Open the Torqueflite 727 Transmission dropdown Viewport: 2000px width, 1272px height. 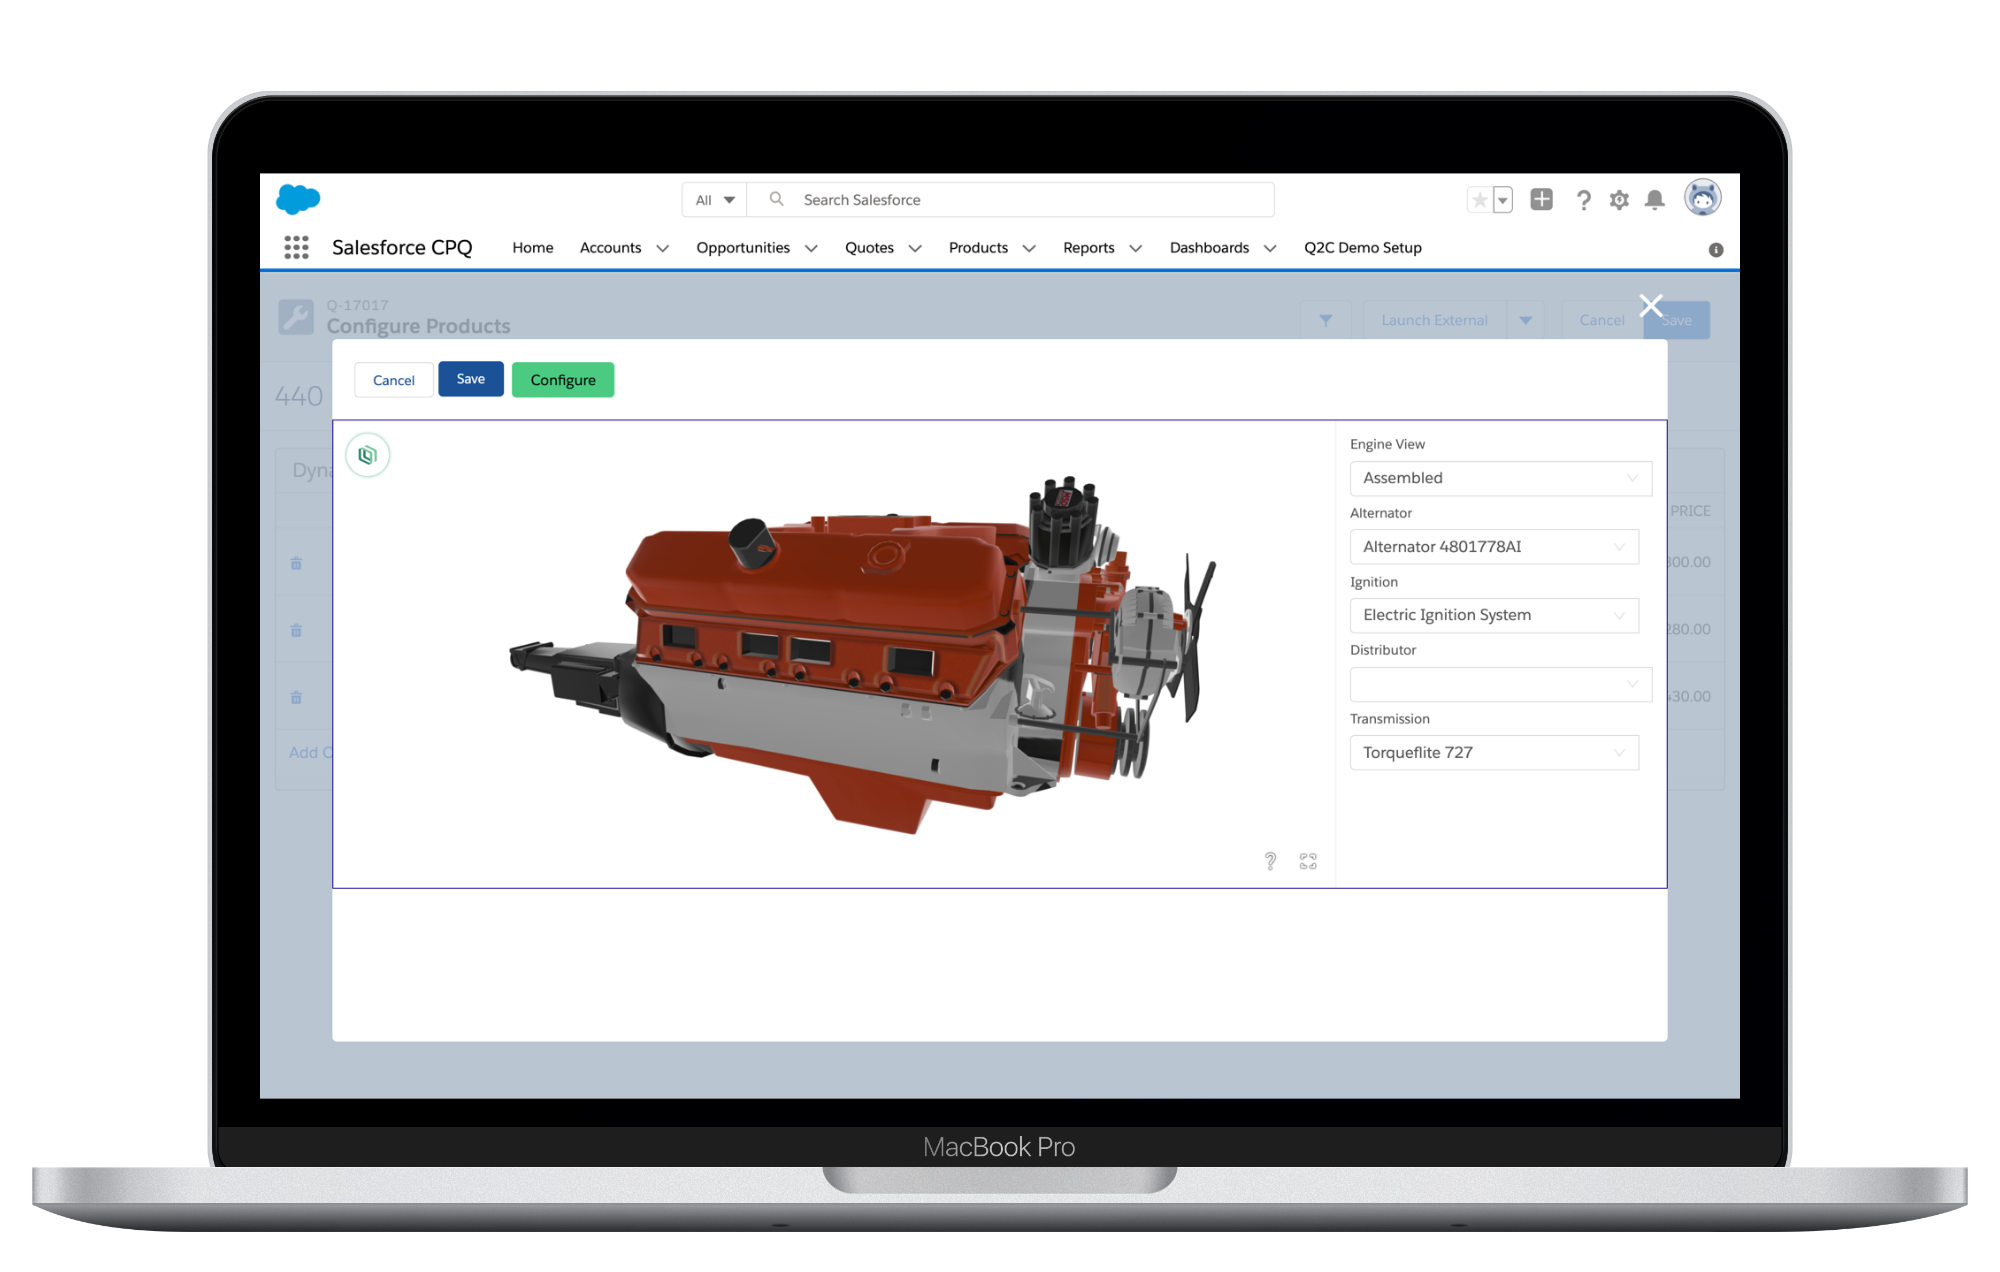[x=1494, y=753]
